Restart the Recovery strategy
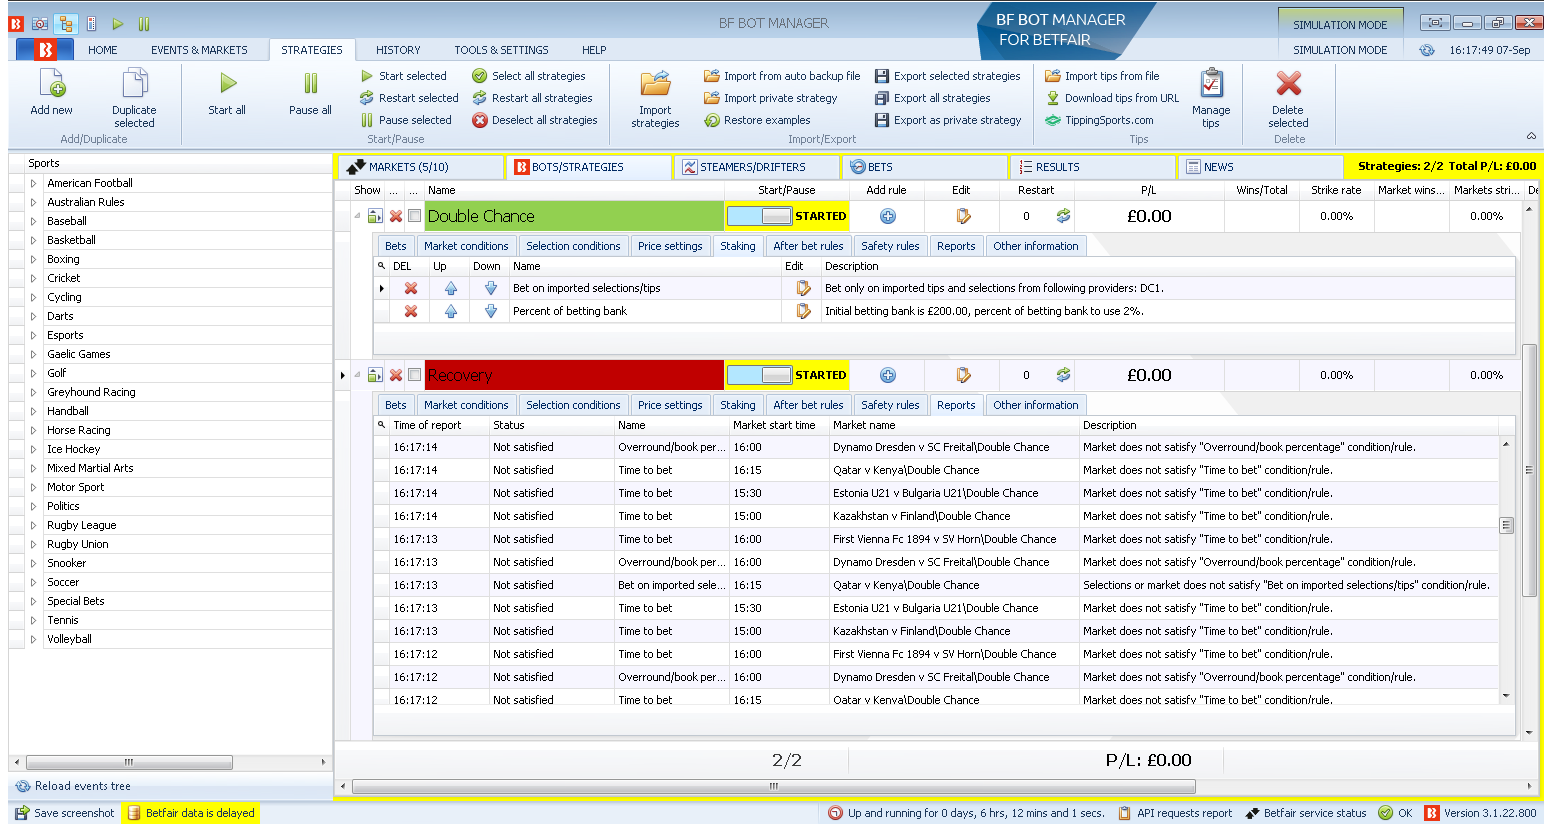1552x832 pixels. coord(1063,375)
